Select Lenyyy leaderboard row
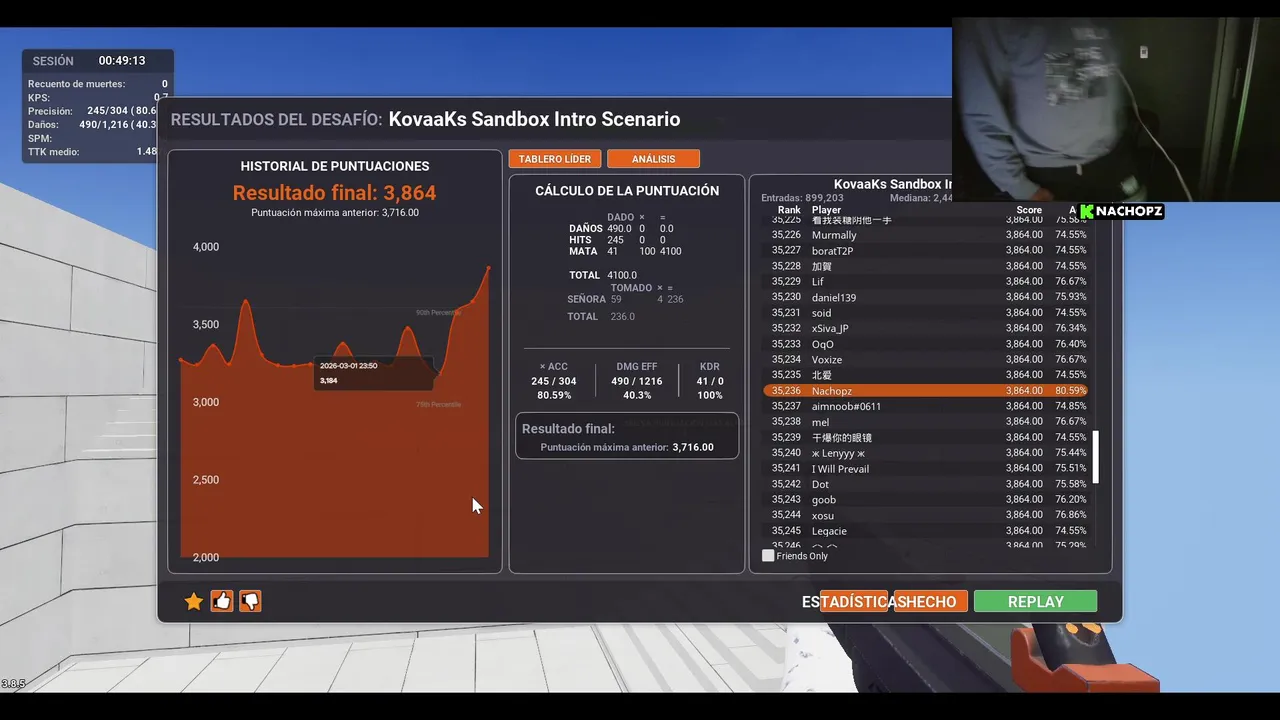 pyautogui.click(x=926, y=453)
